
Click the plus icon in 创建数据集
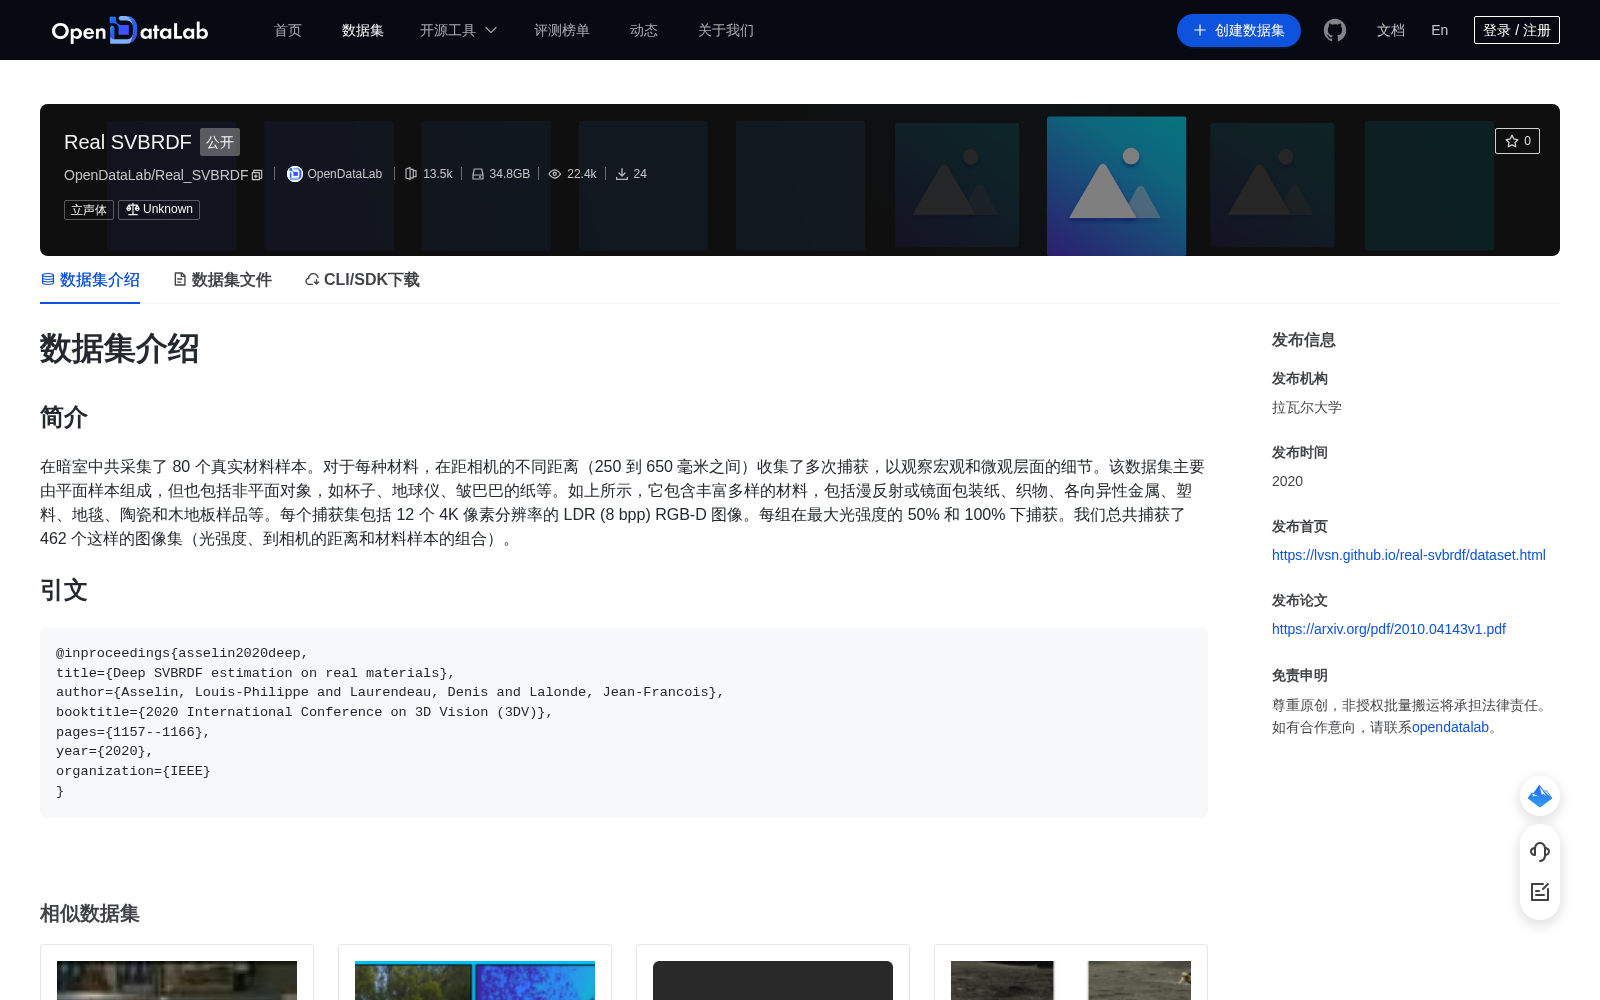tap(1200, 30)
